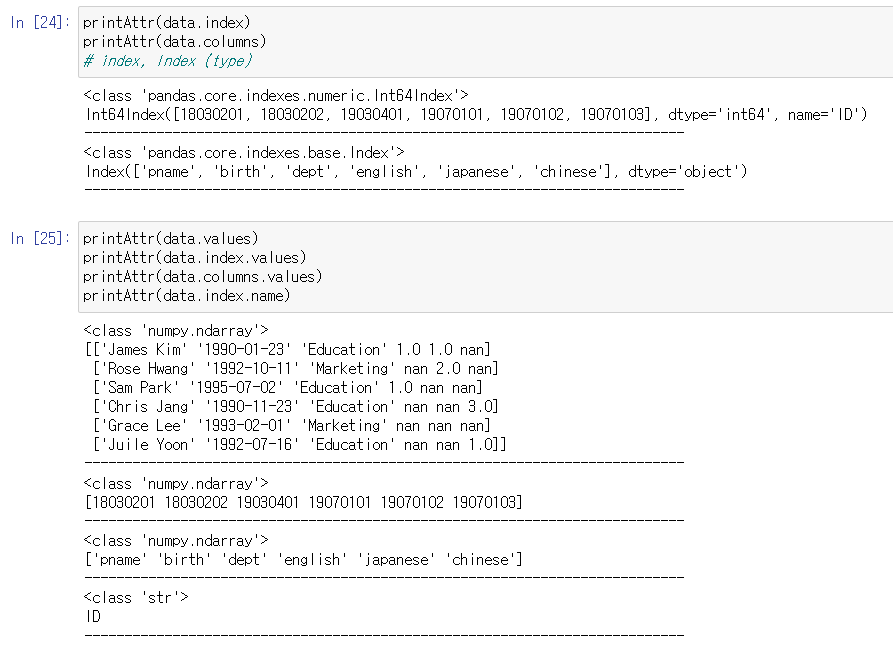
Task: Click code line printAttr(data.values)
Action: coord(170,238)
